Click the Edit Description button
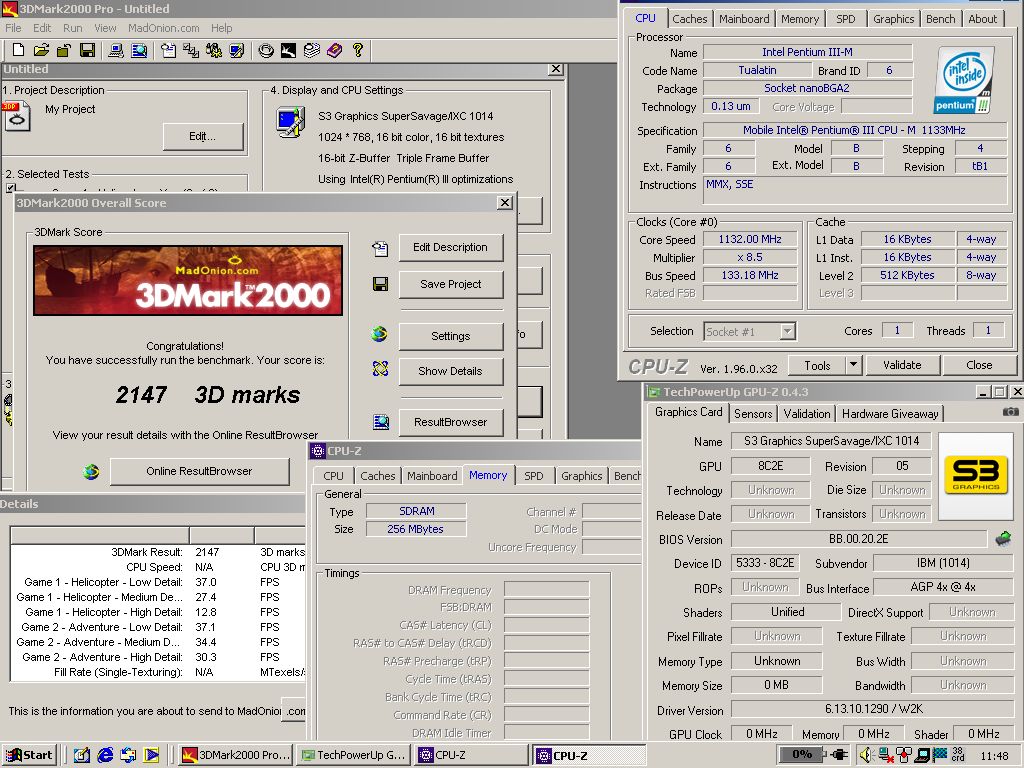This screenshot has height=768, width=1024. click(x=451, y=248)
